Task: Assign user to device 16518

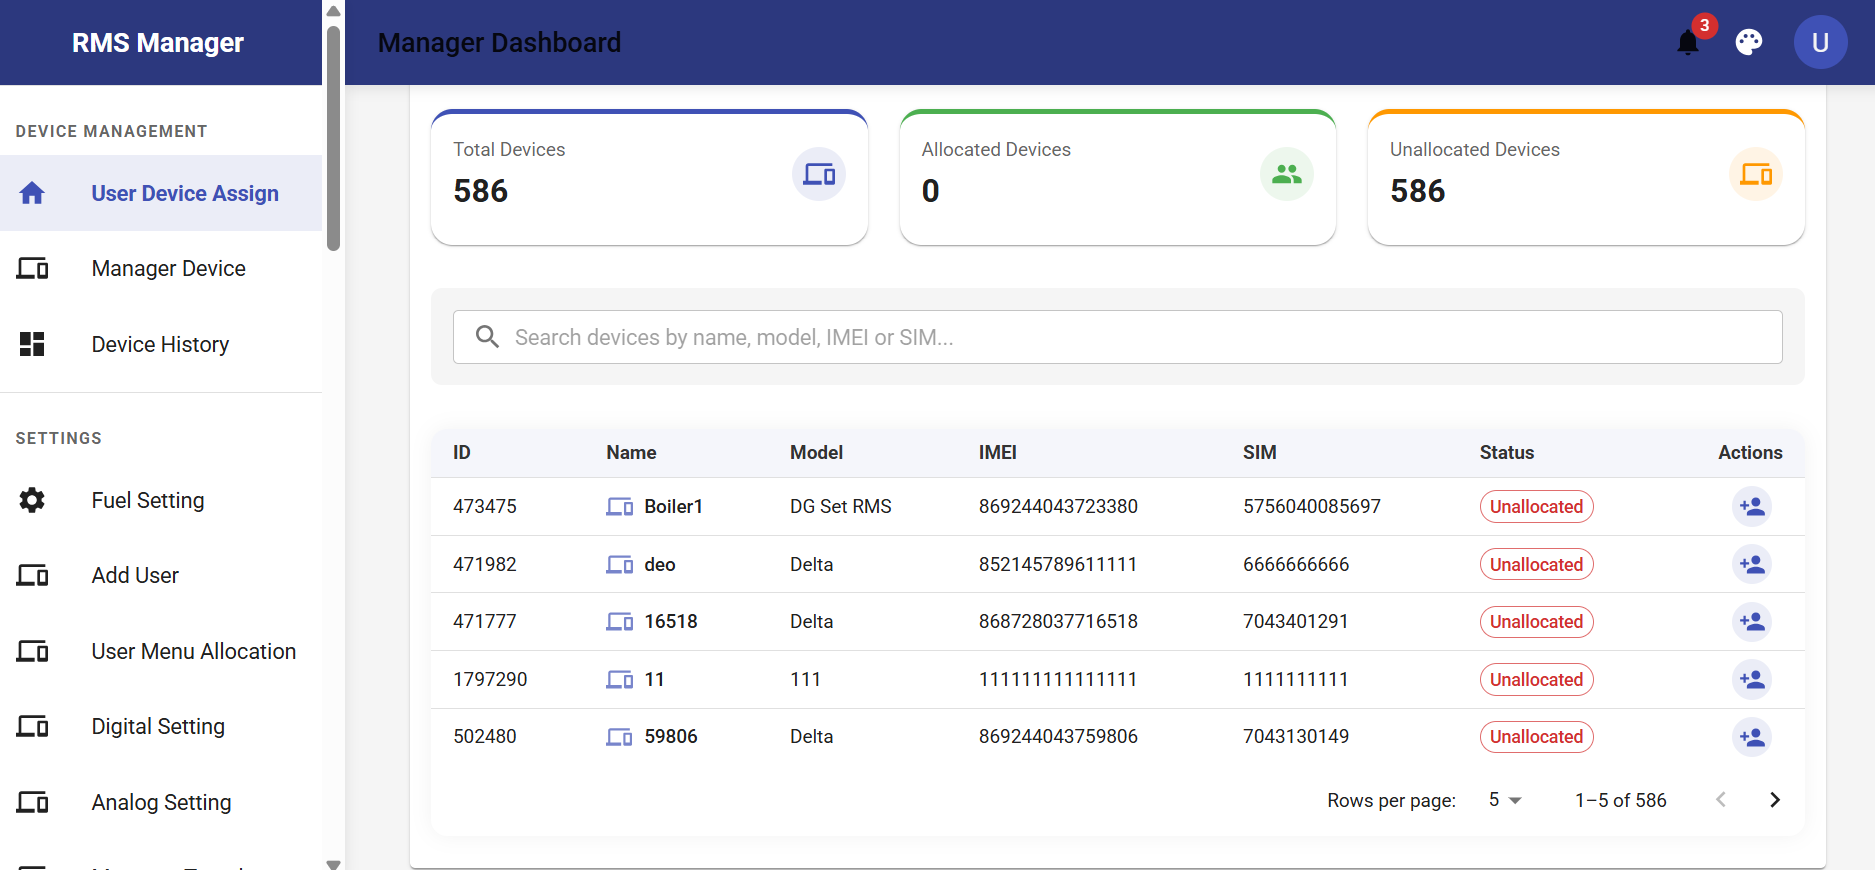Action: [1751, 622]
